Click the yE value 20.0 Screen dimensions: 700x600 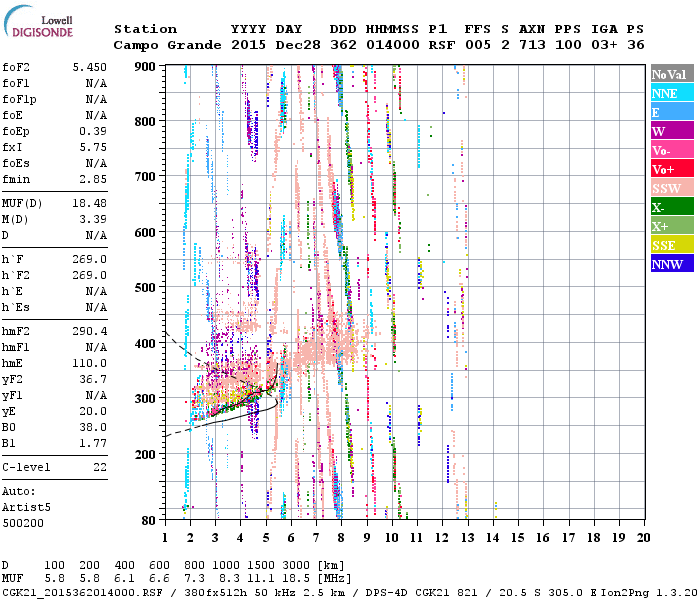93,412
